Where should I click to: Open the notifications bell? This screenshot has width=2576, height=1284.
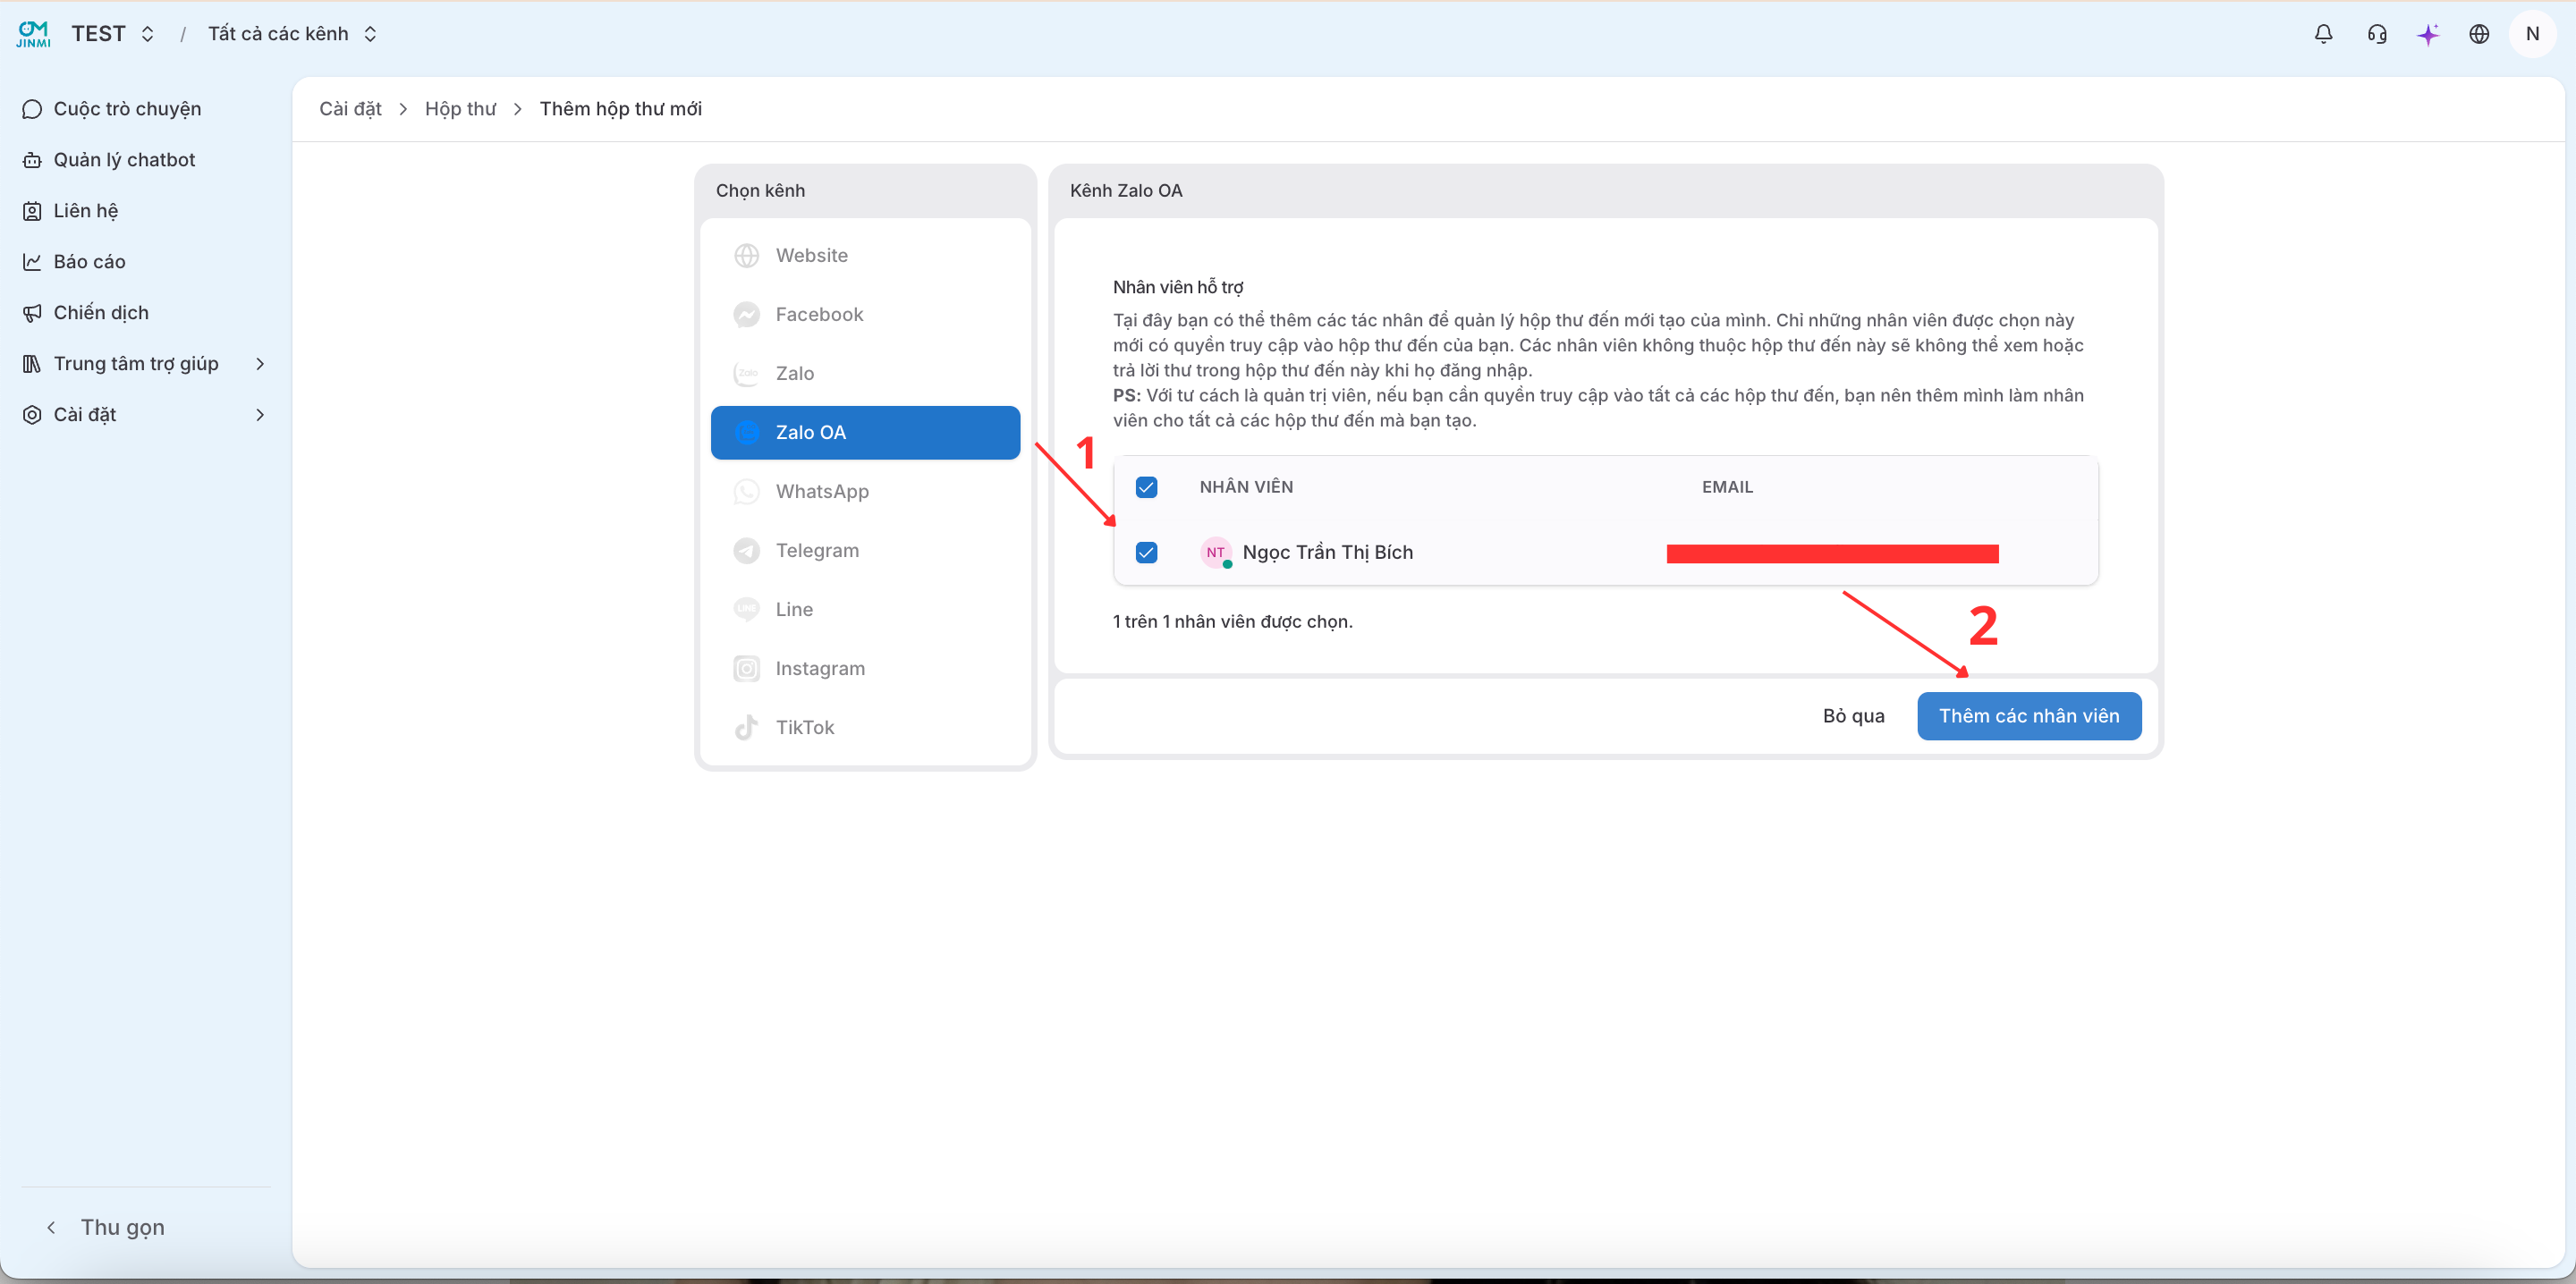coord(2323,34)
